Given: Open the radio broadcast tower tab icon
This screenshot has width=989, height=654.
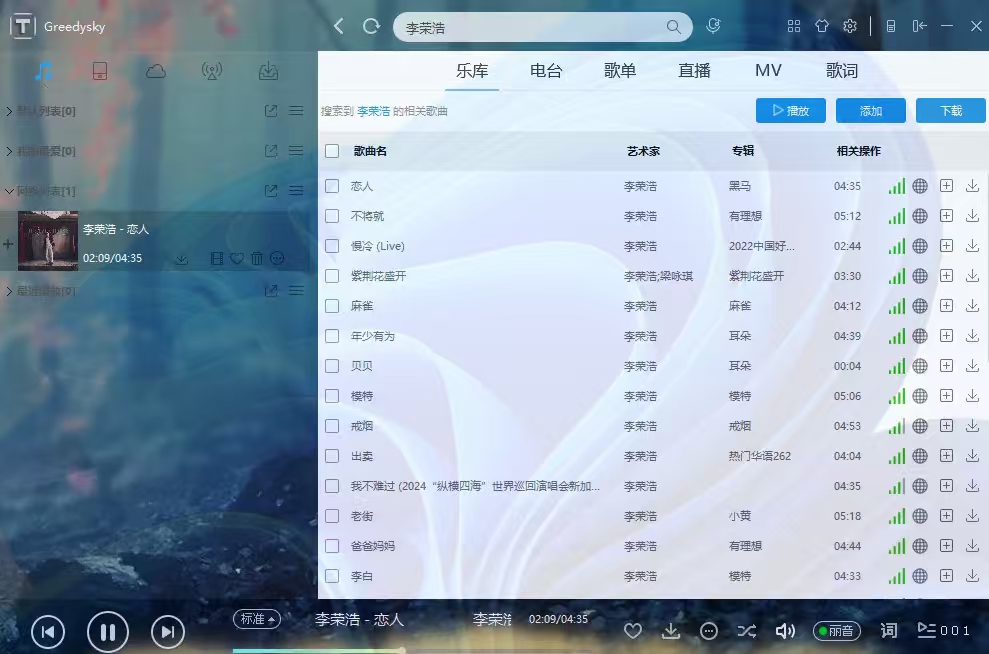Looking at the screenshot, I should 212,71.
